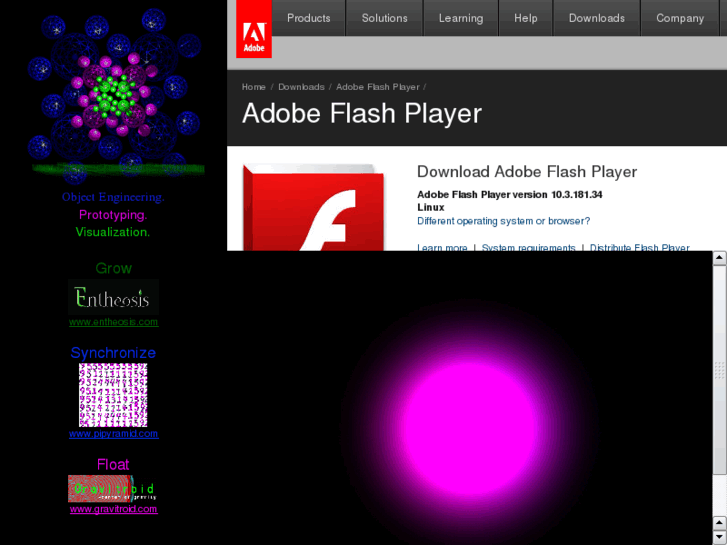727x545 pixels.
Task: Click the 'Float' heading text
Action: (x=113, y=464)
